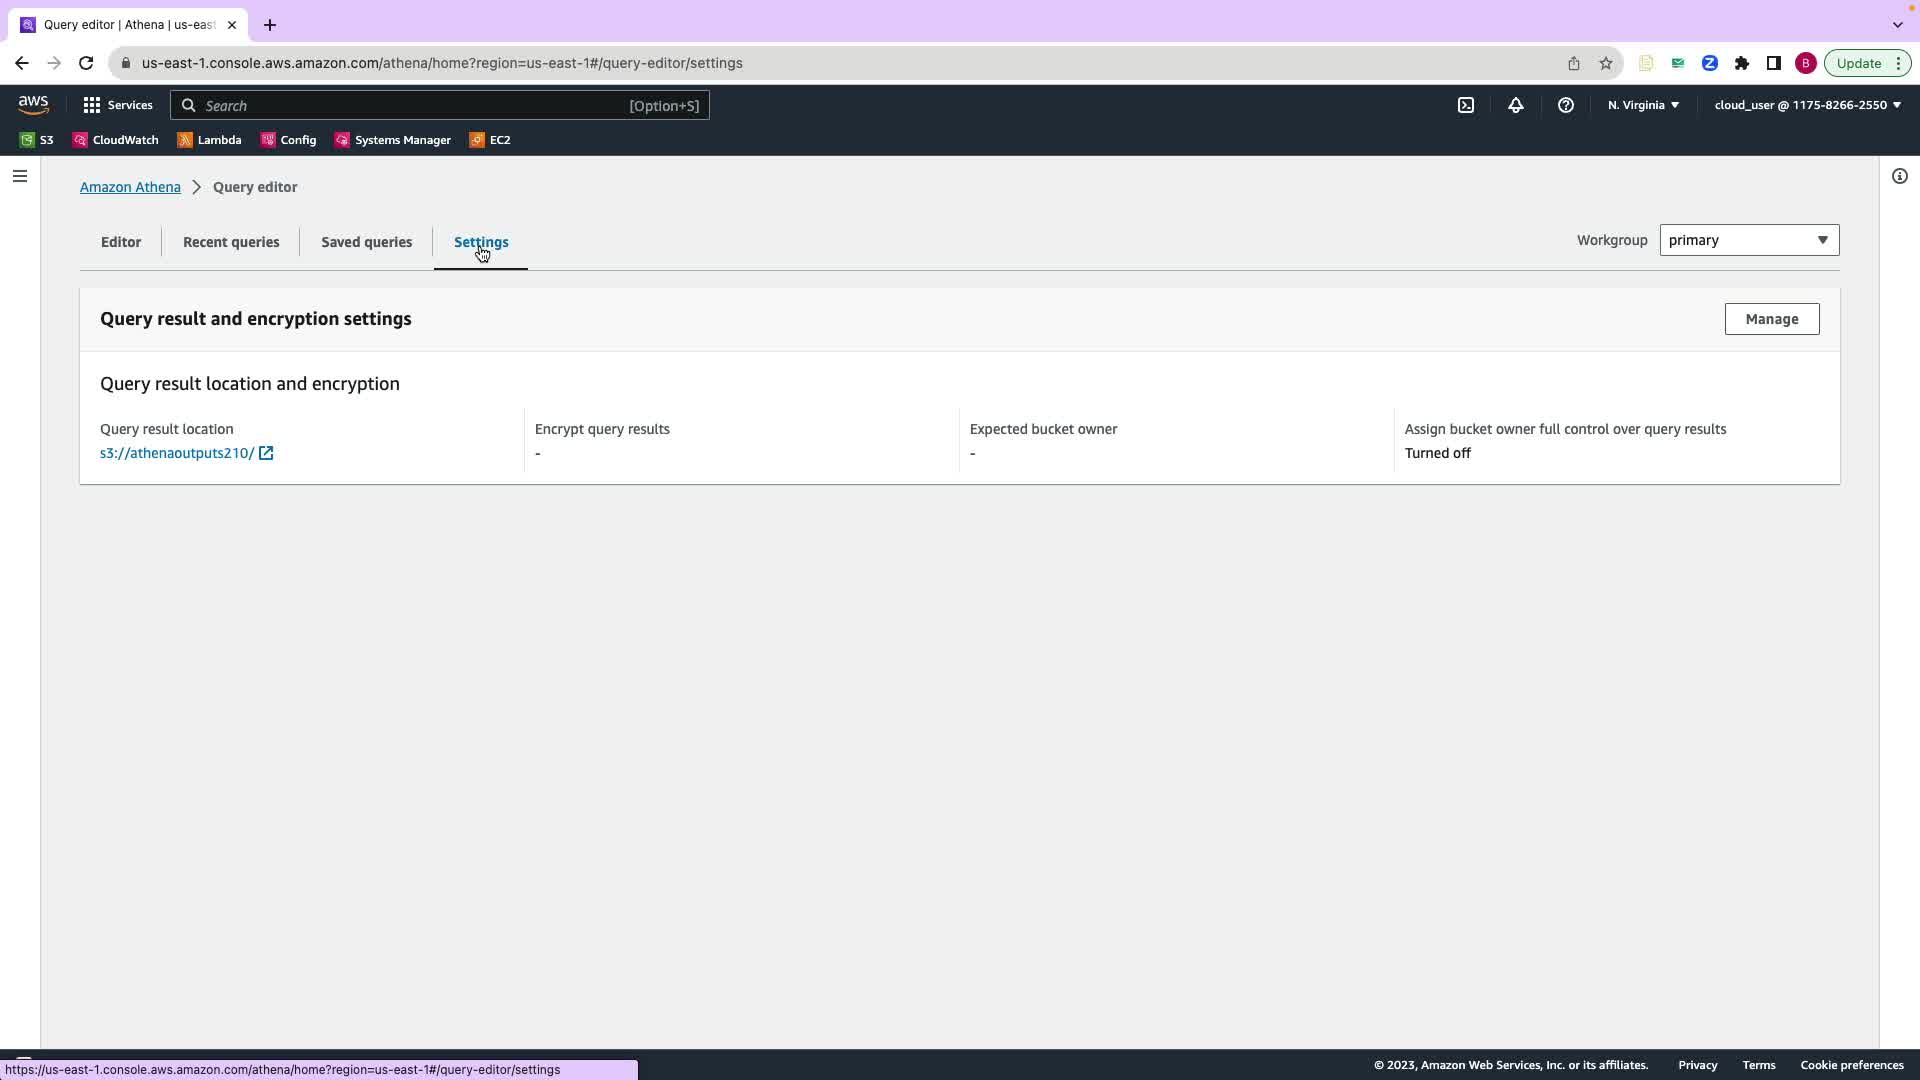Switch to the Saved queries tab

click(x=366, y=242)
